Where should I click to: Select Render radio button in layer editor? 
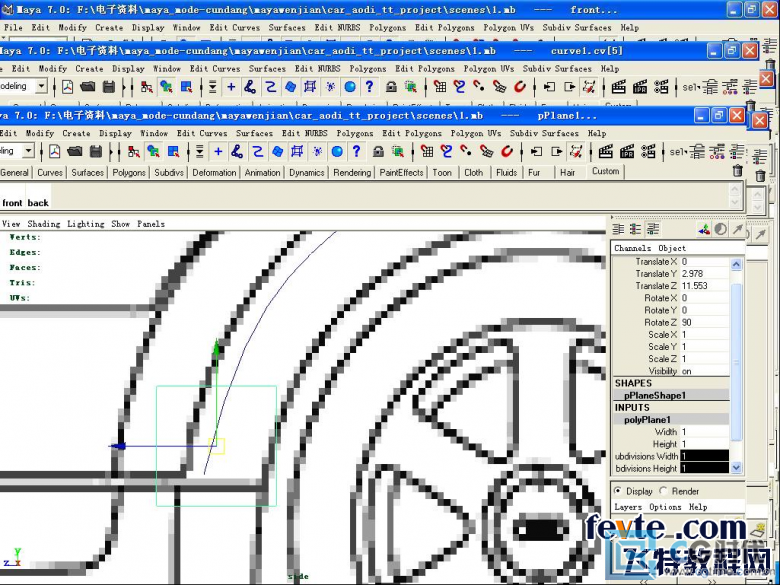663,490
